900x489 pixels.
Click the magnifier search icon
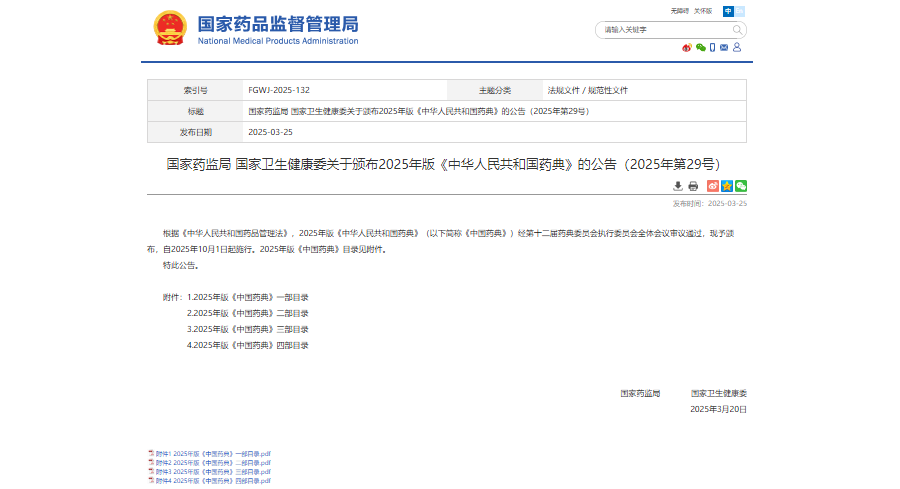(738, 30)
